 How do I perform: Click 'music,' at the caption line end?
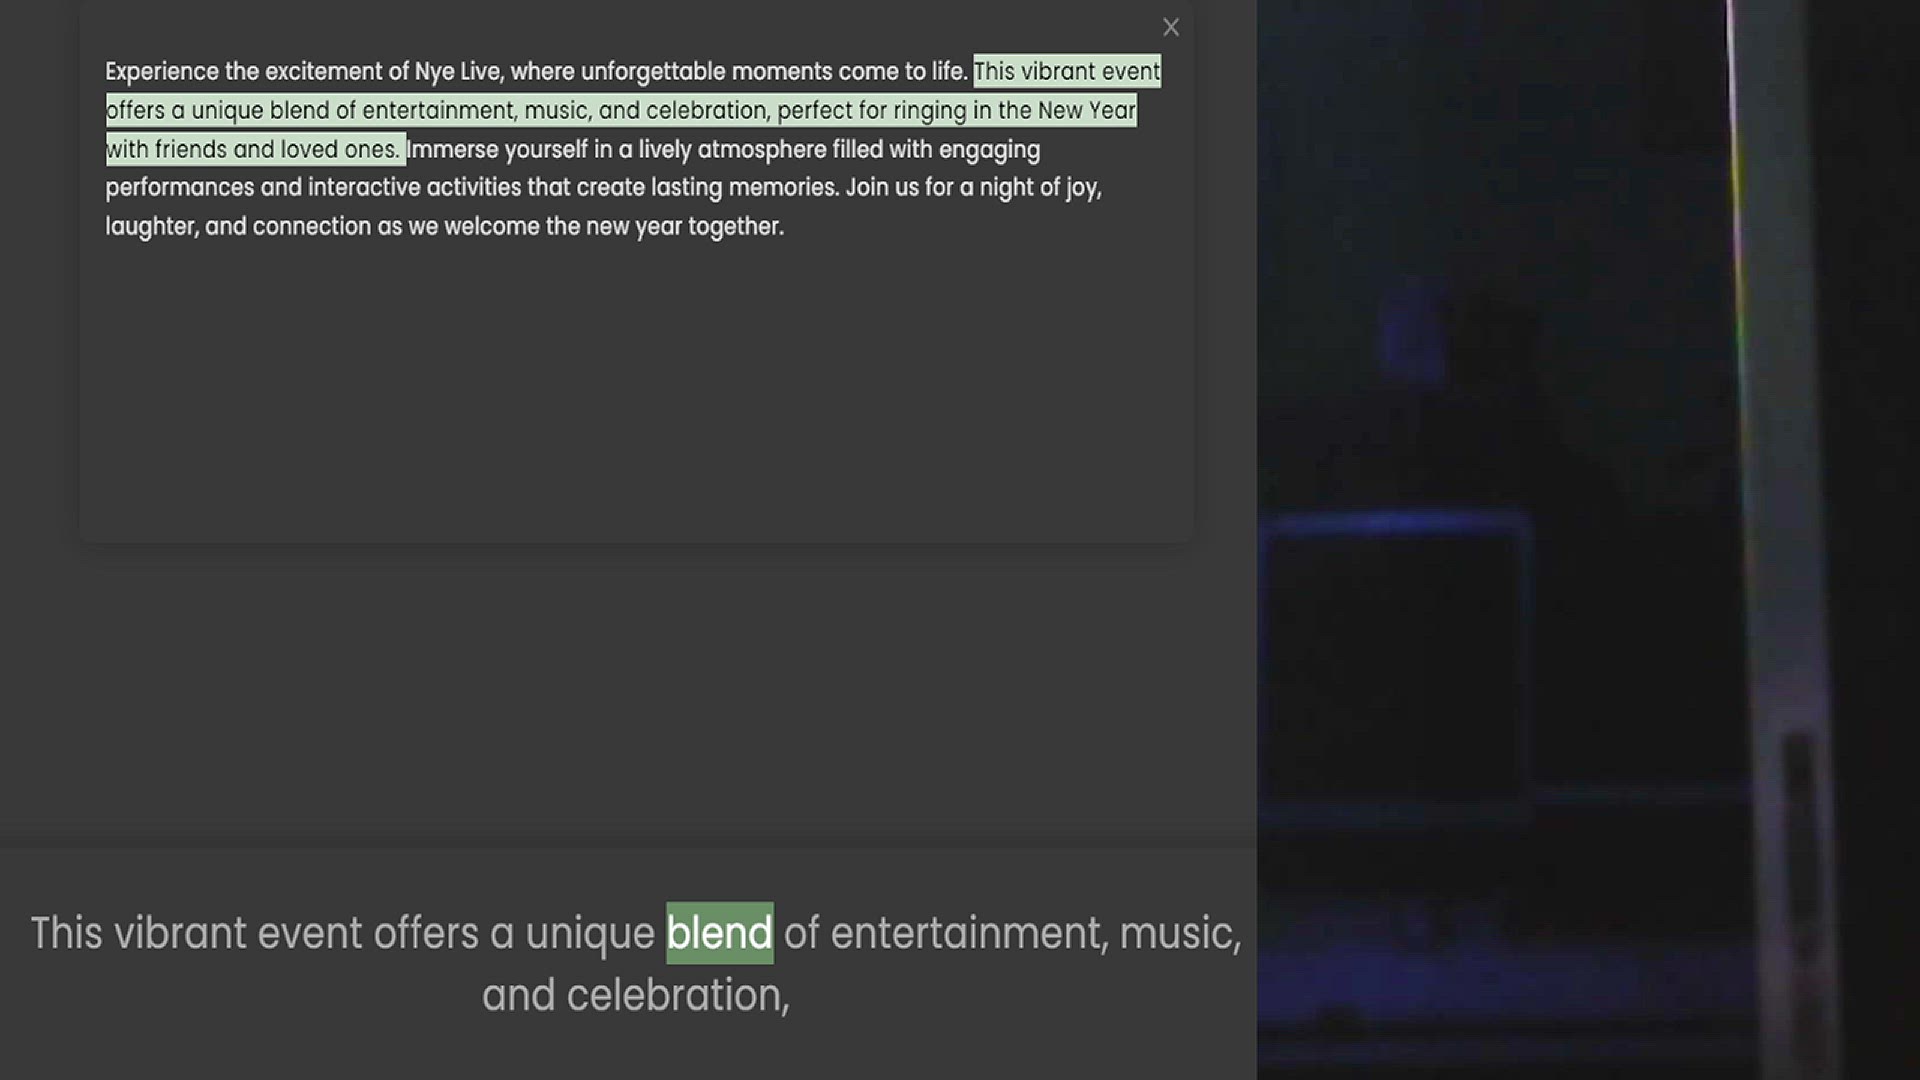click(x=1179, y=933)
